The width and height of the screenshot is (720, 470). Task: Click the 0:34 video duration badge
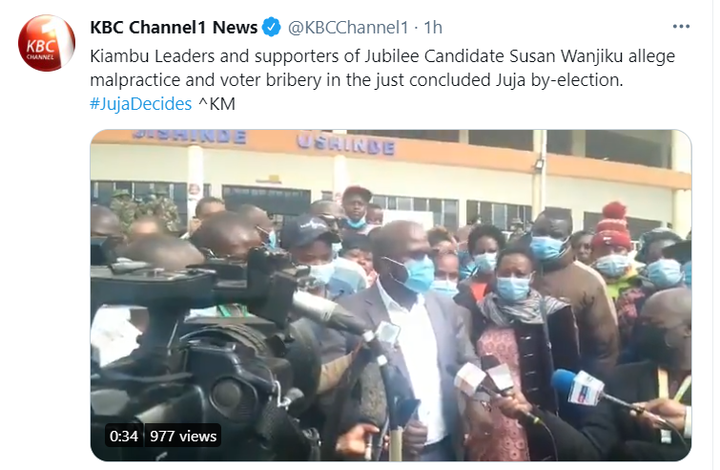[124, 436]
